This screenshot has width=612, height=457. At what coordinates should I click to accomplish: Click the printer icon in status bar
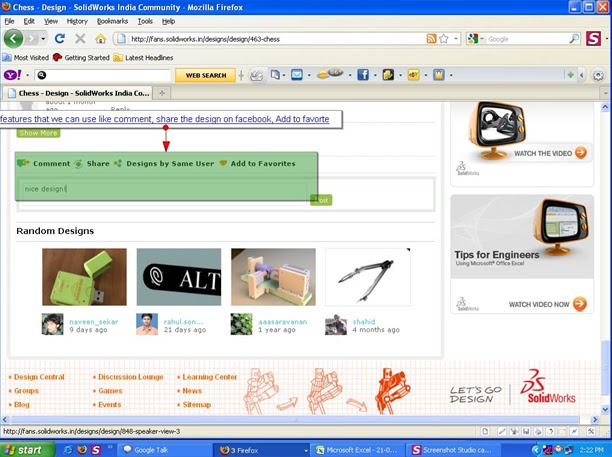pyautogui.click(x=538, y=431)
